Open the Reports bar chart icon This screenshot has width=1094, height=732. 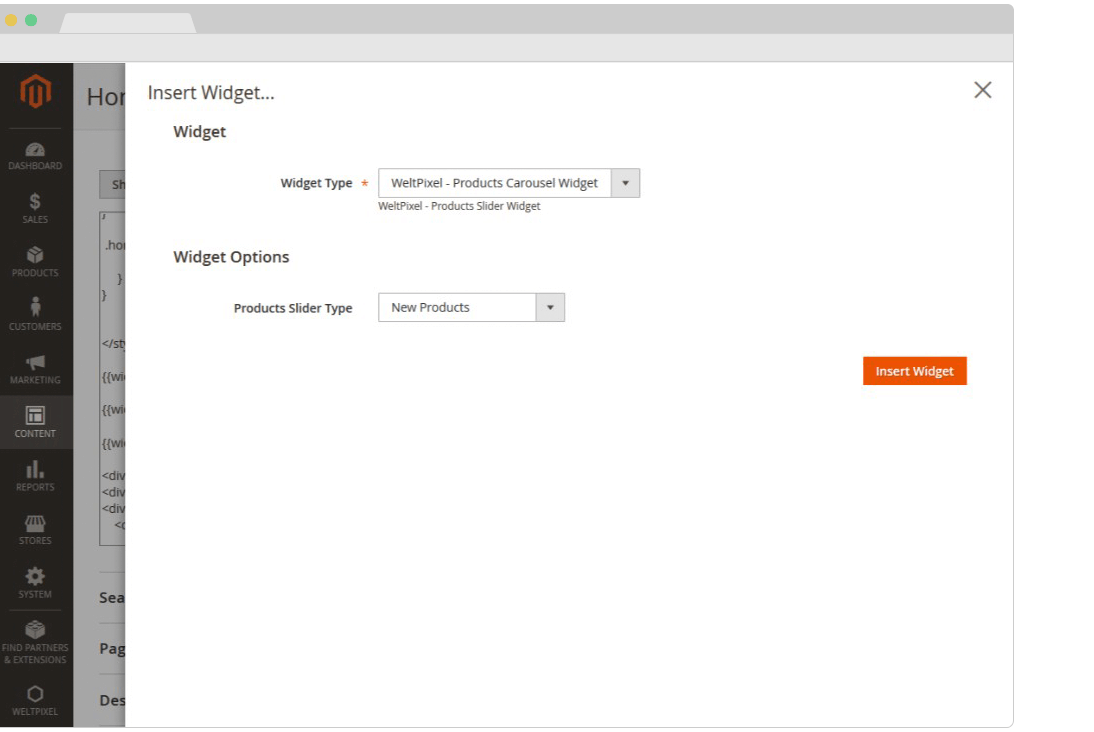pyautogui.click(x=35, y=476)
